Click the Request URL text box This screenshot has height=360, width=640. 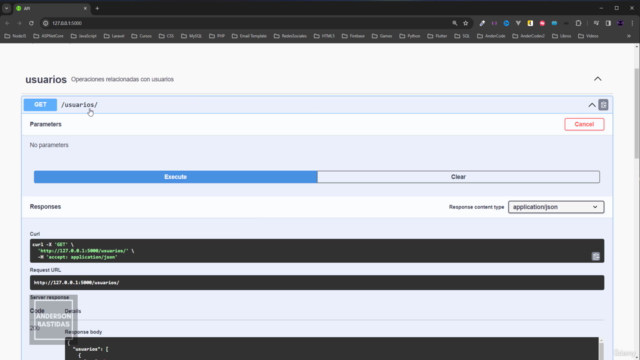point(317,282)
